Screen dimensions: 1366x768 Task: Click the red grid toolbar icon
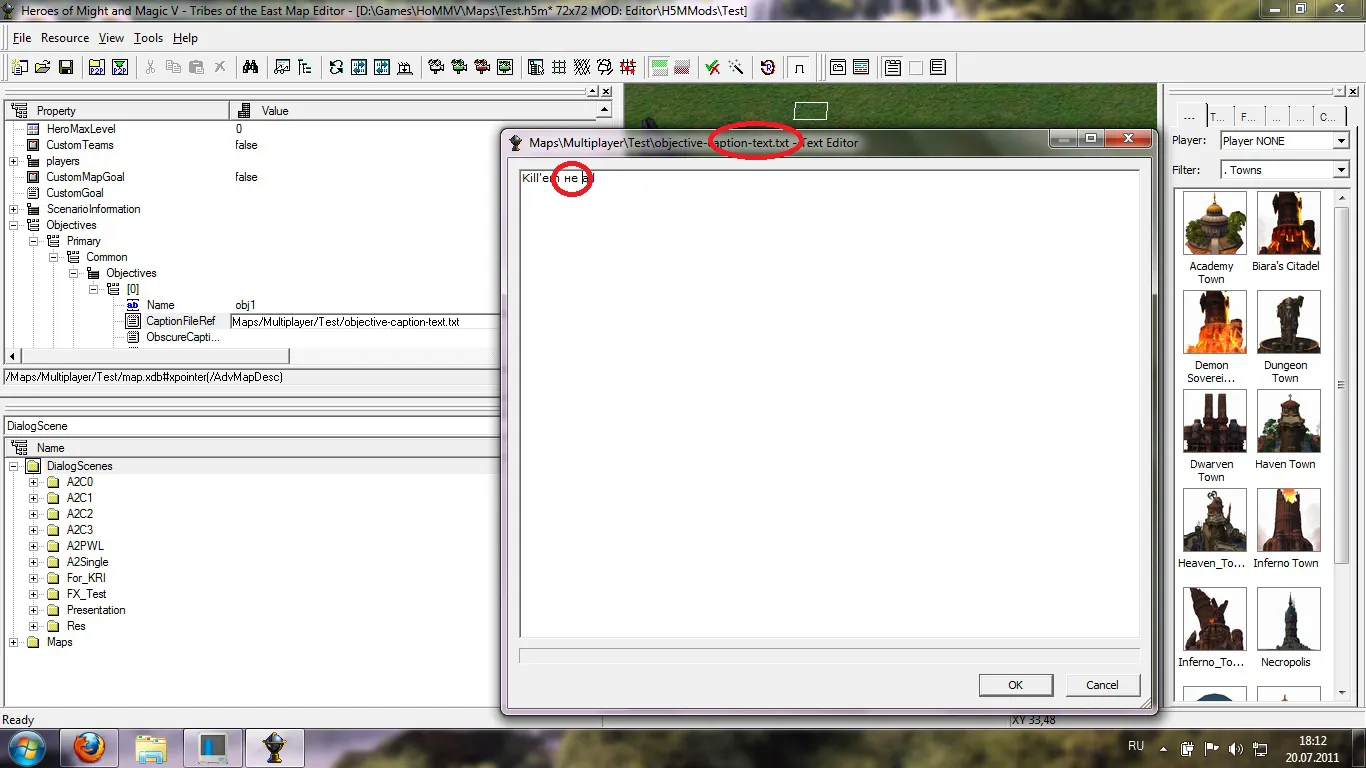628,67
